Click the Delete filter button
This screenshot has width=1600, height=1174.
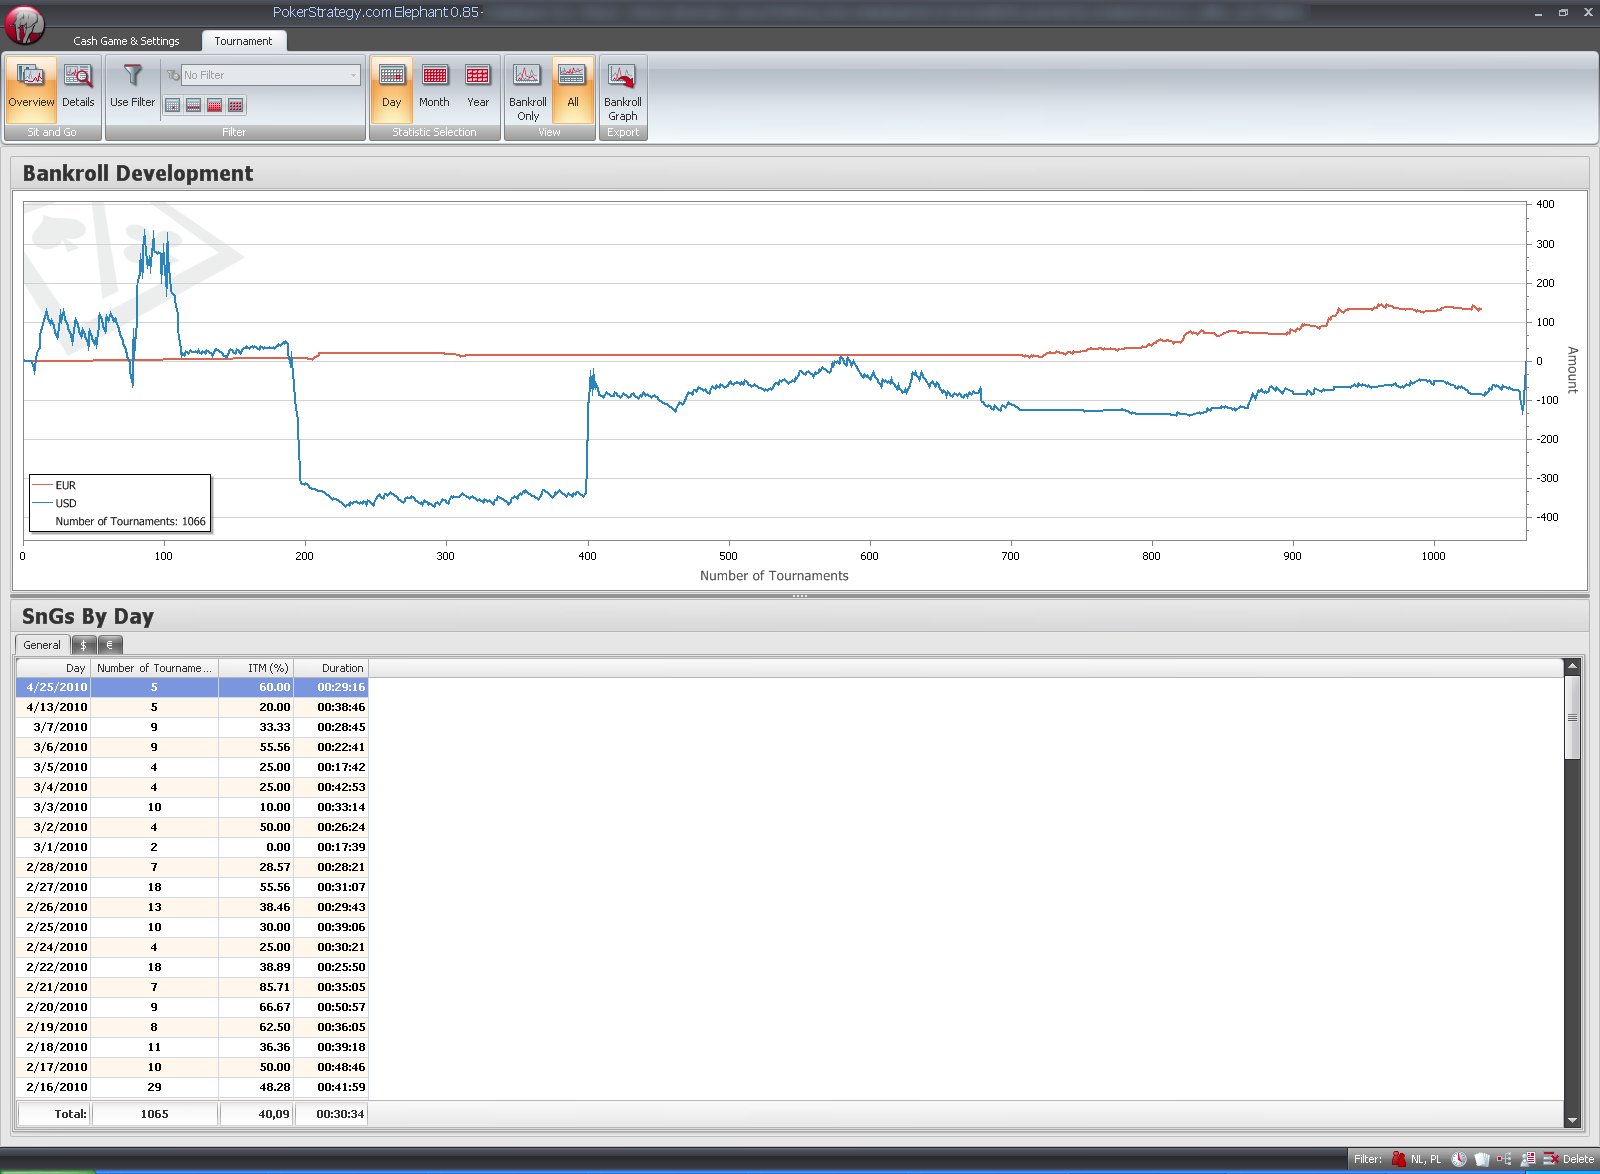click(1569, 1159)
